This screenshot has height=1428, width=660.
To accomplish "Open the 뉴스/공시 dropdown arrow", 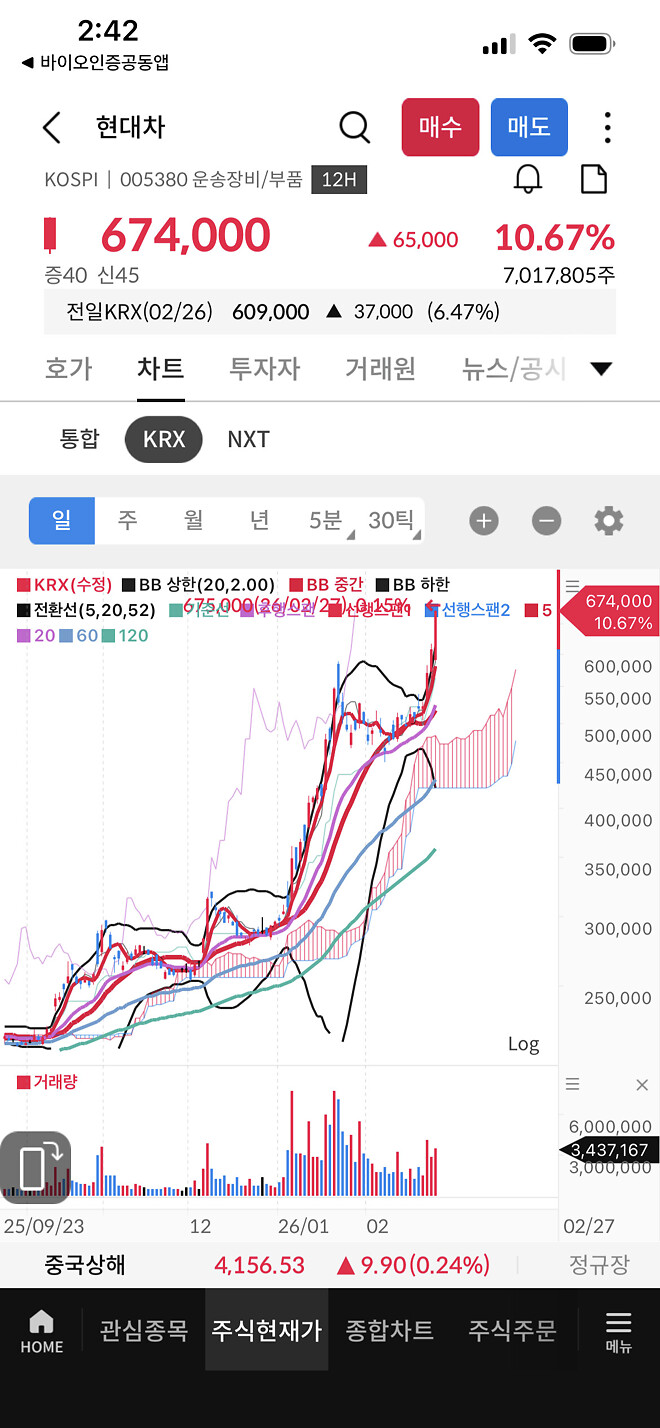I will tap(601, 368).
